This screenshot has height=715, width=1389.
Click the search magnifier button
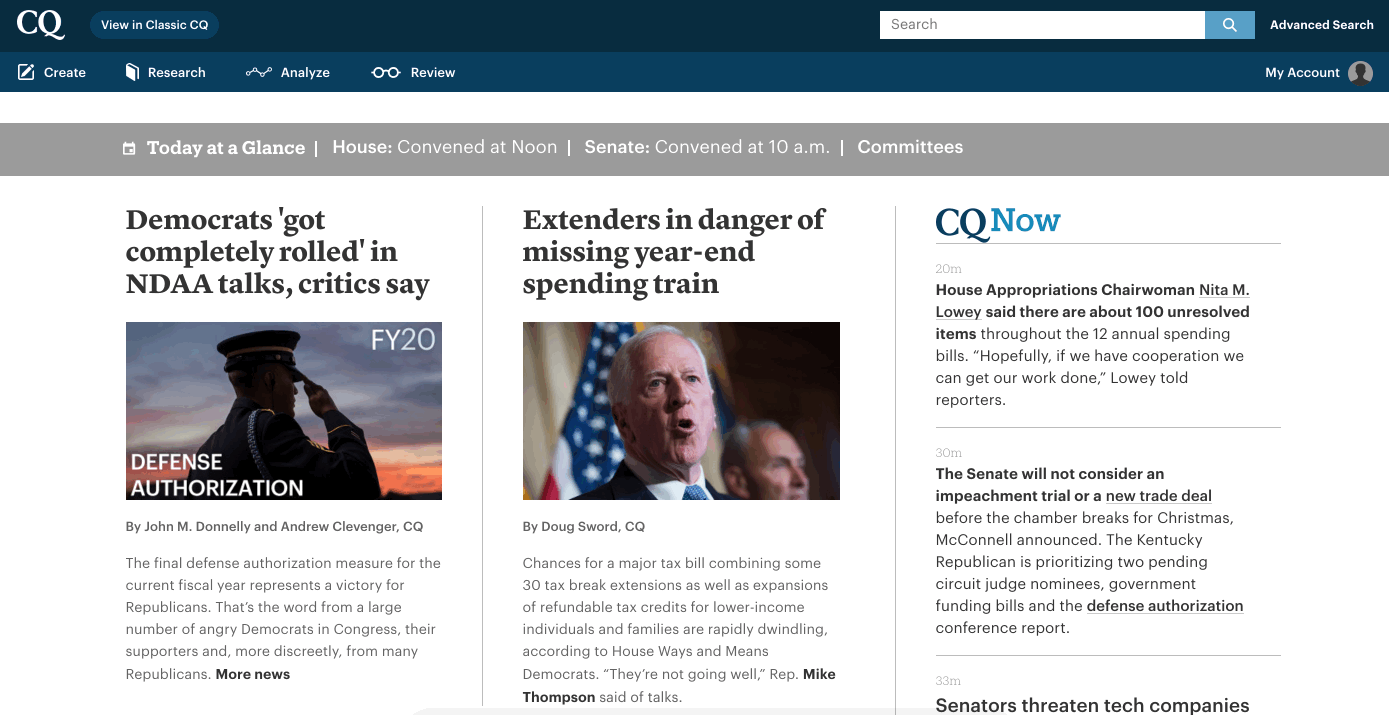pyautogui.click(x=1230, y=25)
